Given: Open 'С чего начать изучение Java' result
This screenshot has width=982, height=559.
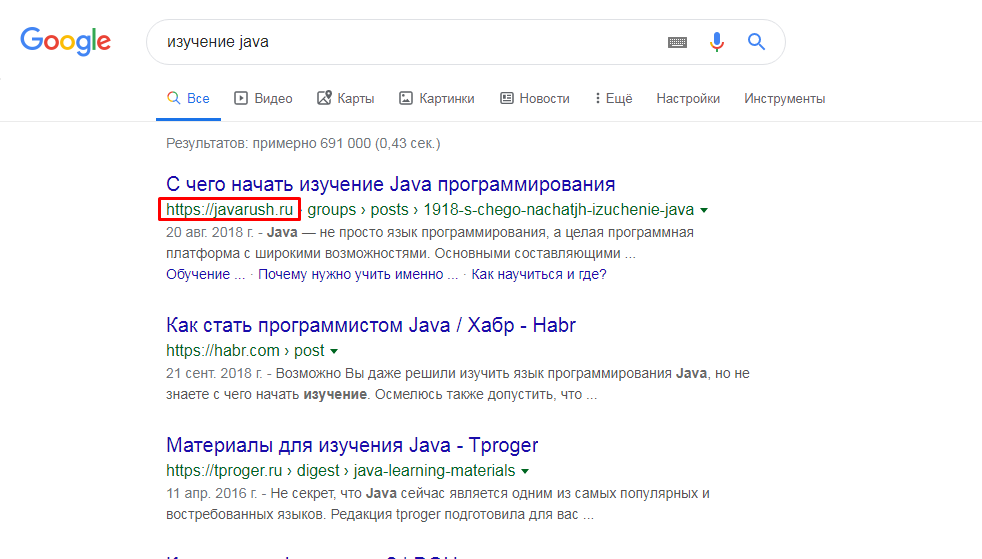Looking at the screenshot, I should pyautogui.click(x=390, y=184).
